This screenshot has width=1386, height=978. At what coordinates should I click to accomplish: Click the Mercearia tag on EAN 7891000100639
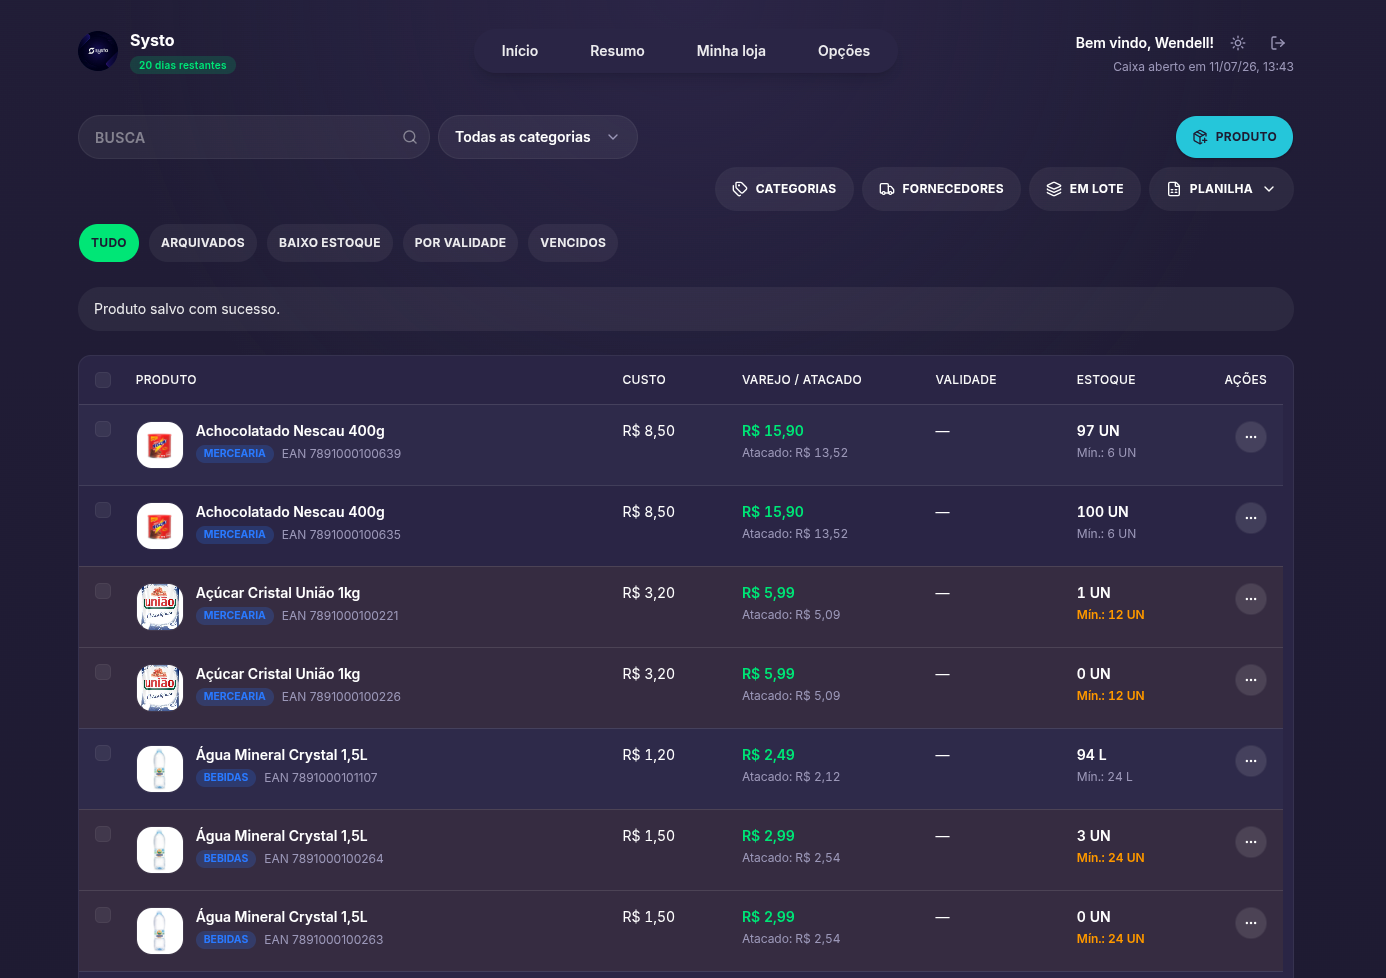pos(235,454)
